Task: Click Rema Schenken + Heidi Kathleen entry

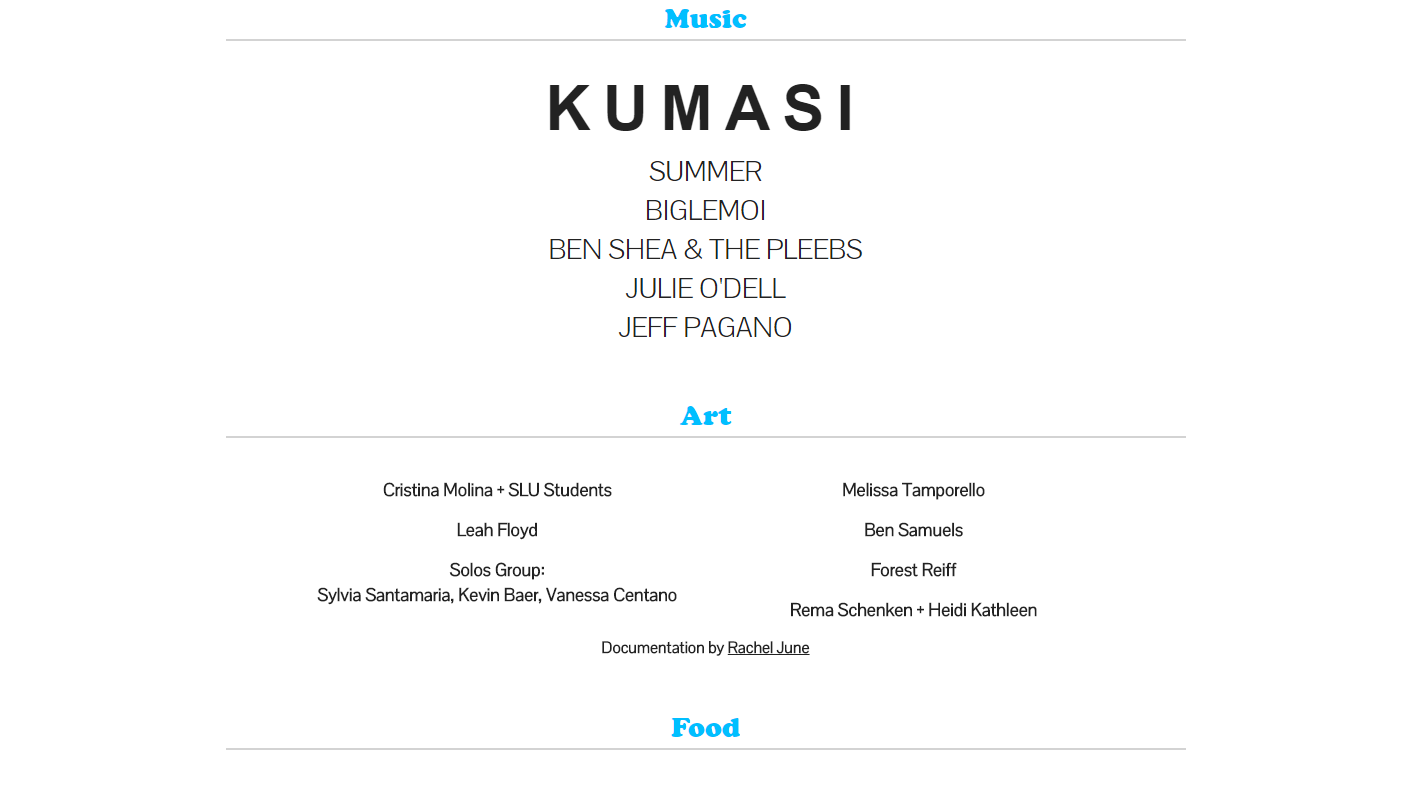Action: pos(913,610)
